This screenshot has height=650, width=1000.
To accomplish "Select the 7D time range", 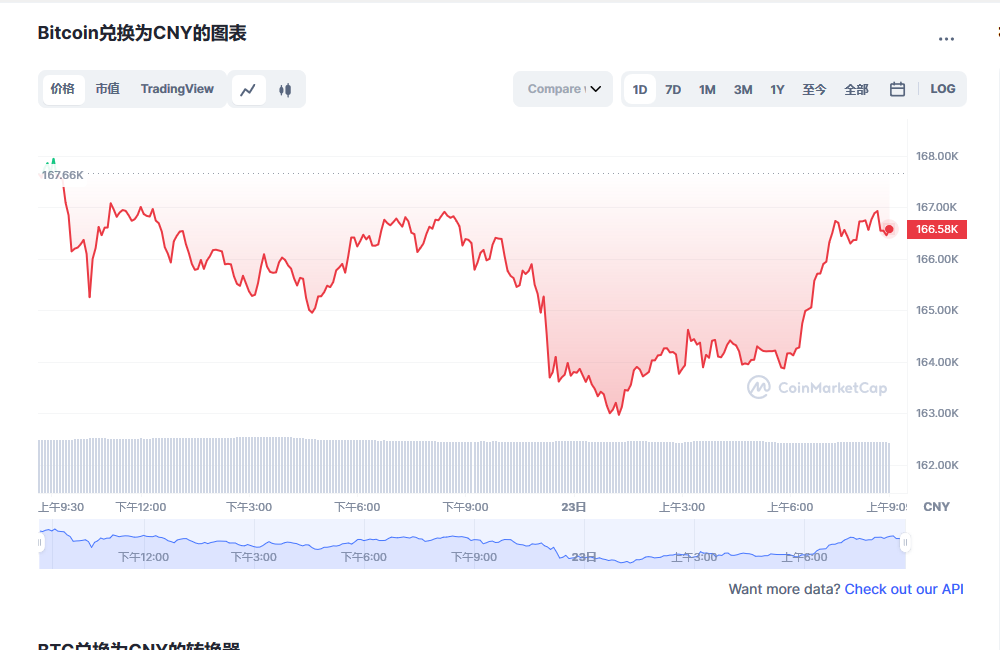I will point(673,89).
